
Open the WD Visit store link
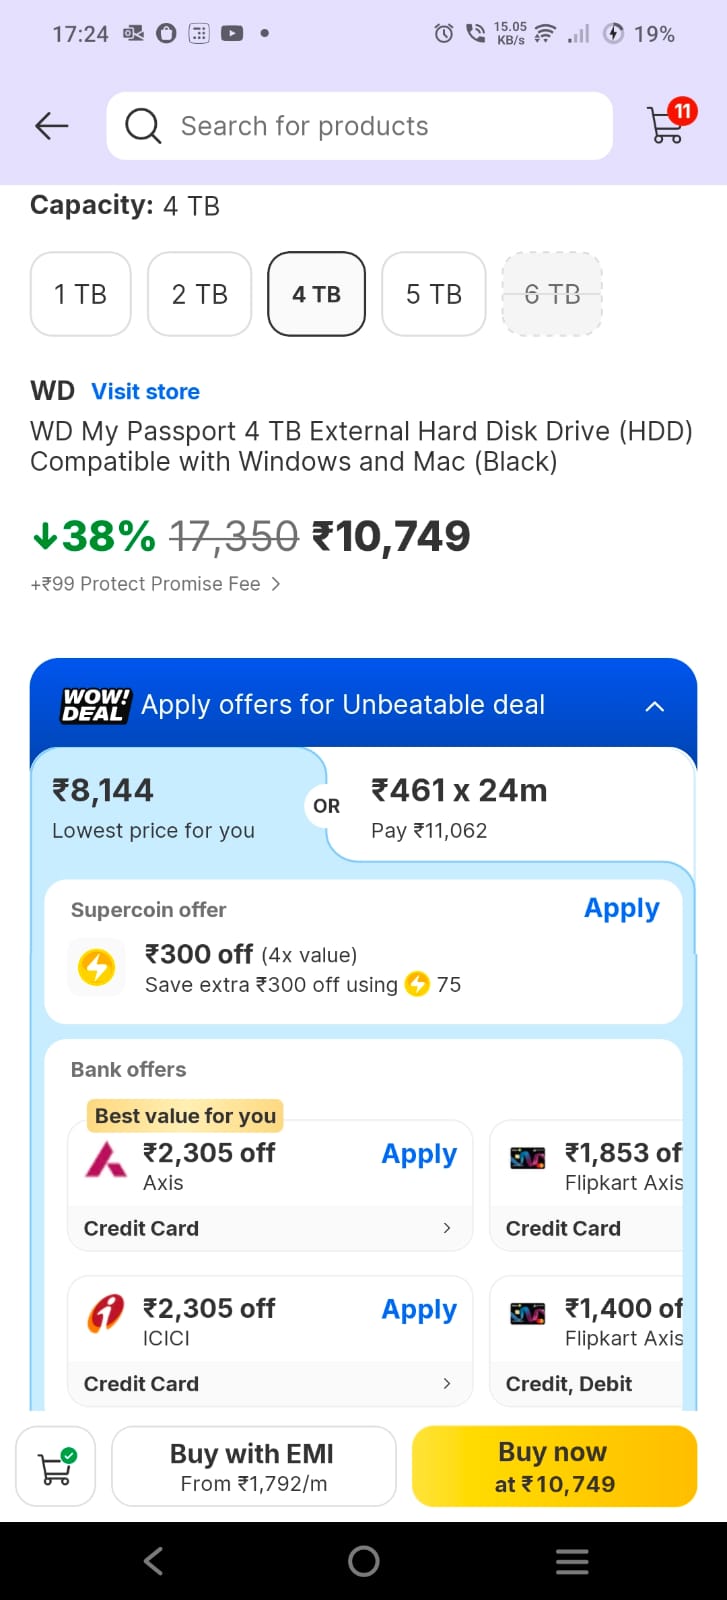click(x=145, y=391)
